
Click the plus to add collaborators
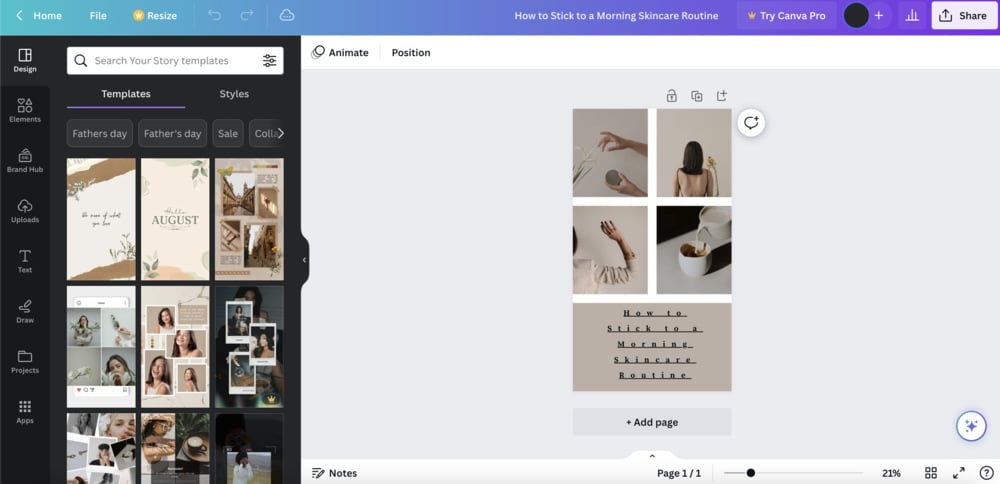pyautogui.click(x=879, y=15)
